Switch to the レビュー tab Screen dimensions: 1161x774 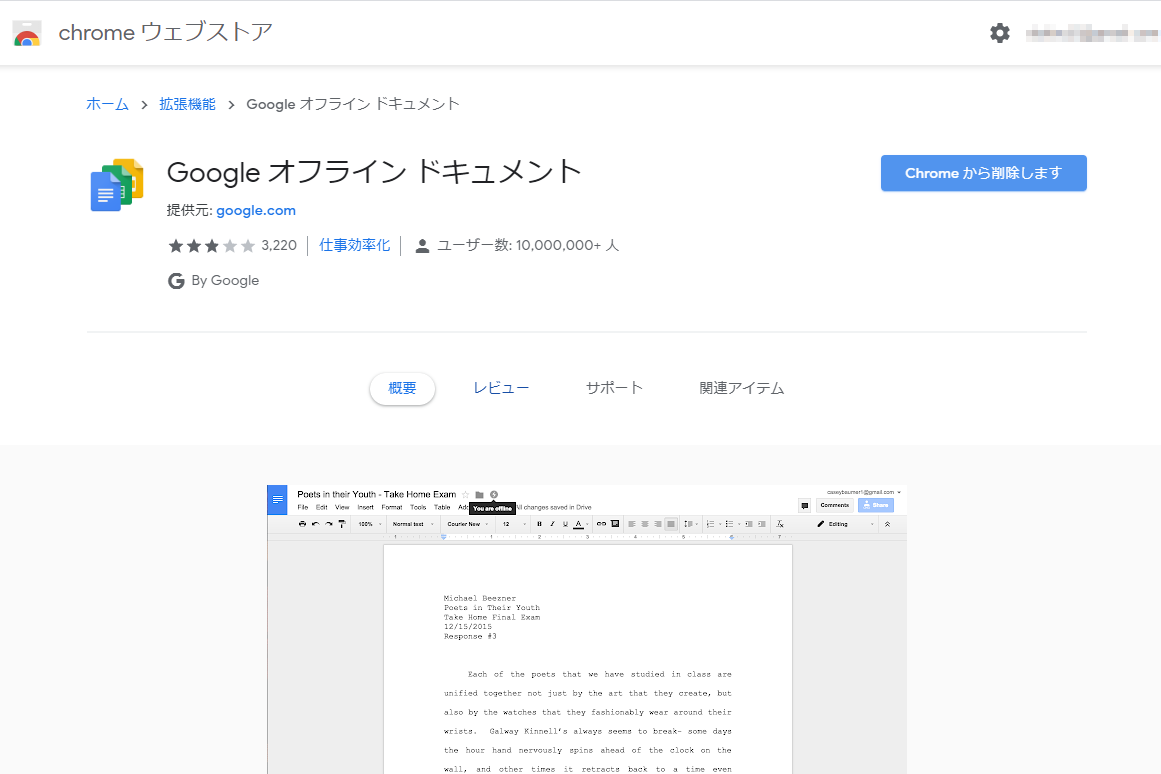pos(501,388)
